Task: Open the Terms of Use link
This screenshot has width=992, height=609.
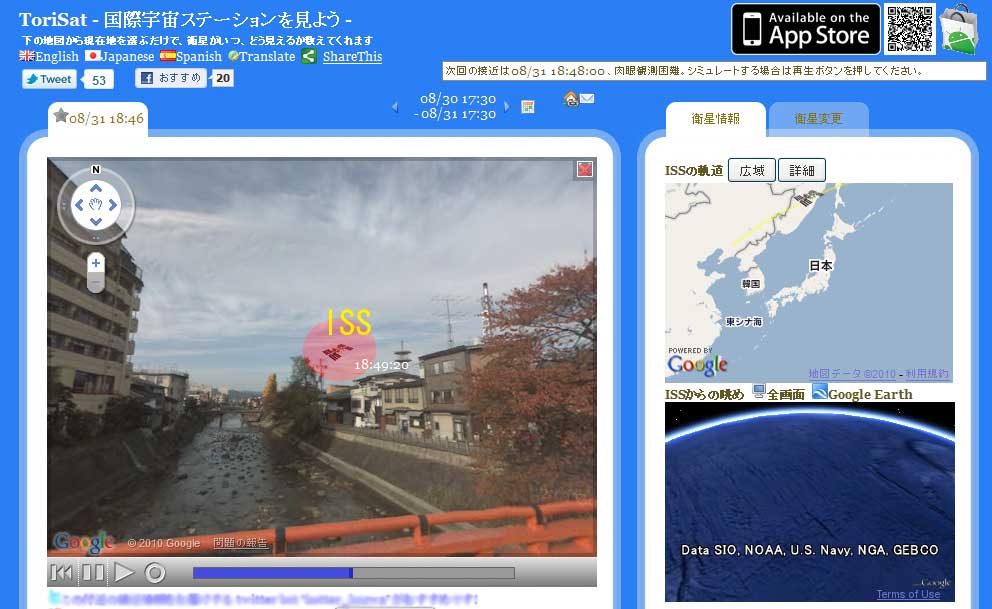Action: [908, 594]
